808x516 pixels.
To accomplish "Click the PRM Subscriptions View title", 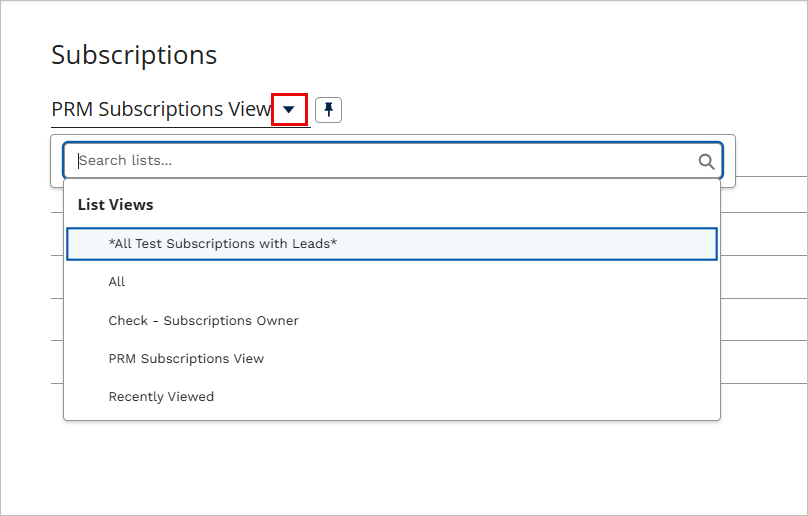I will click(x=161, y=109).
